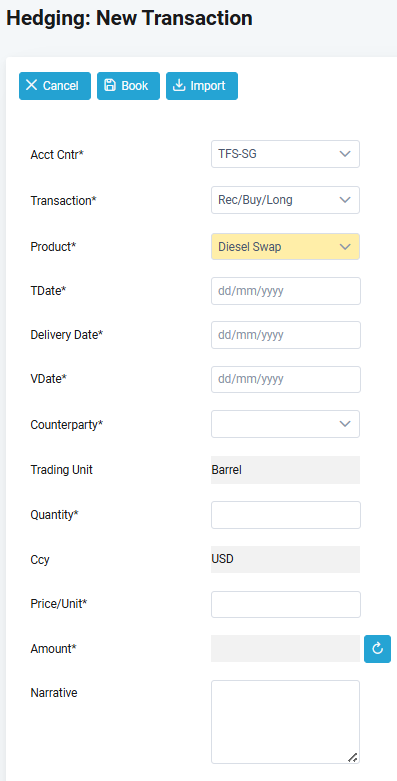The height and width of the screenshot is (781, 397).
Task: Recalculate Amount with the refresh icon
Action: pos(377,649)
